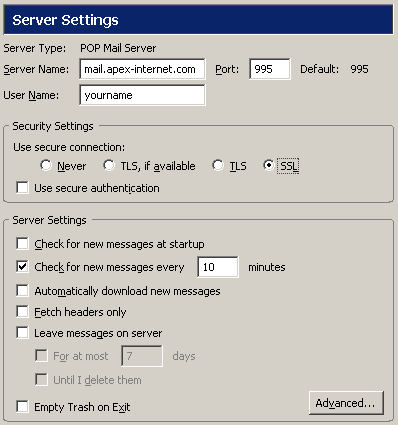Screen dimensions: 398x425
Task: Click the Default: 995 port value
Action: pyautogui.click(x=359, y=69)
